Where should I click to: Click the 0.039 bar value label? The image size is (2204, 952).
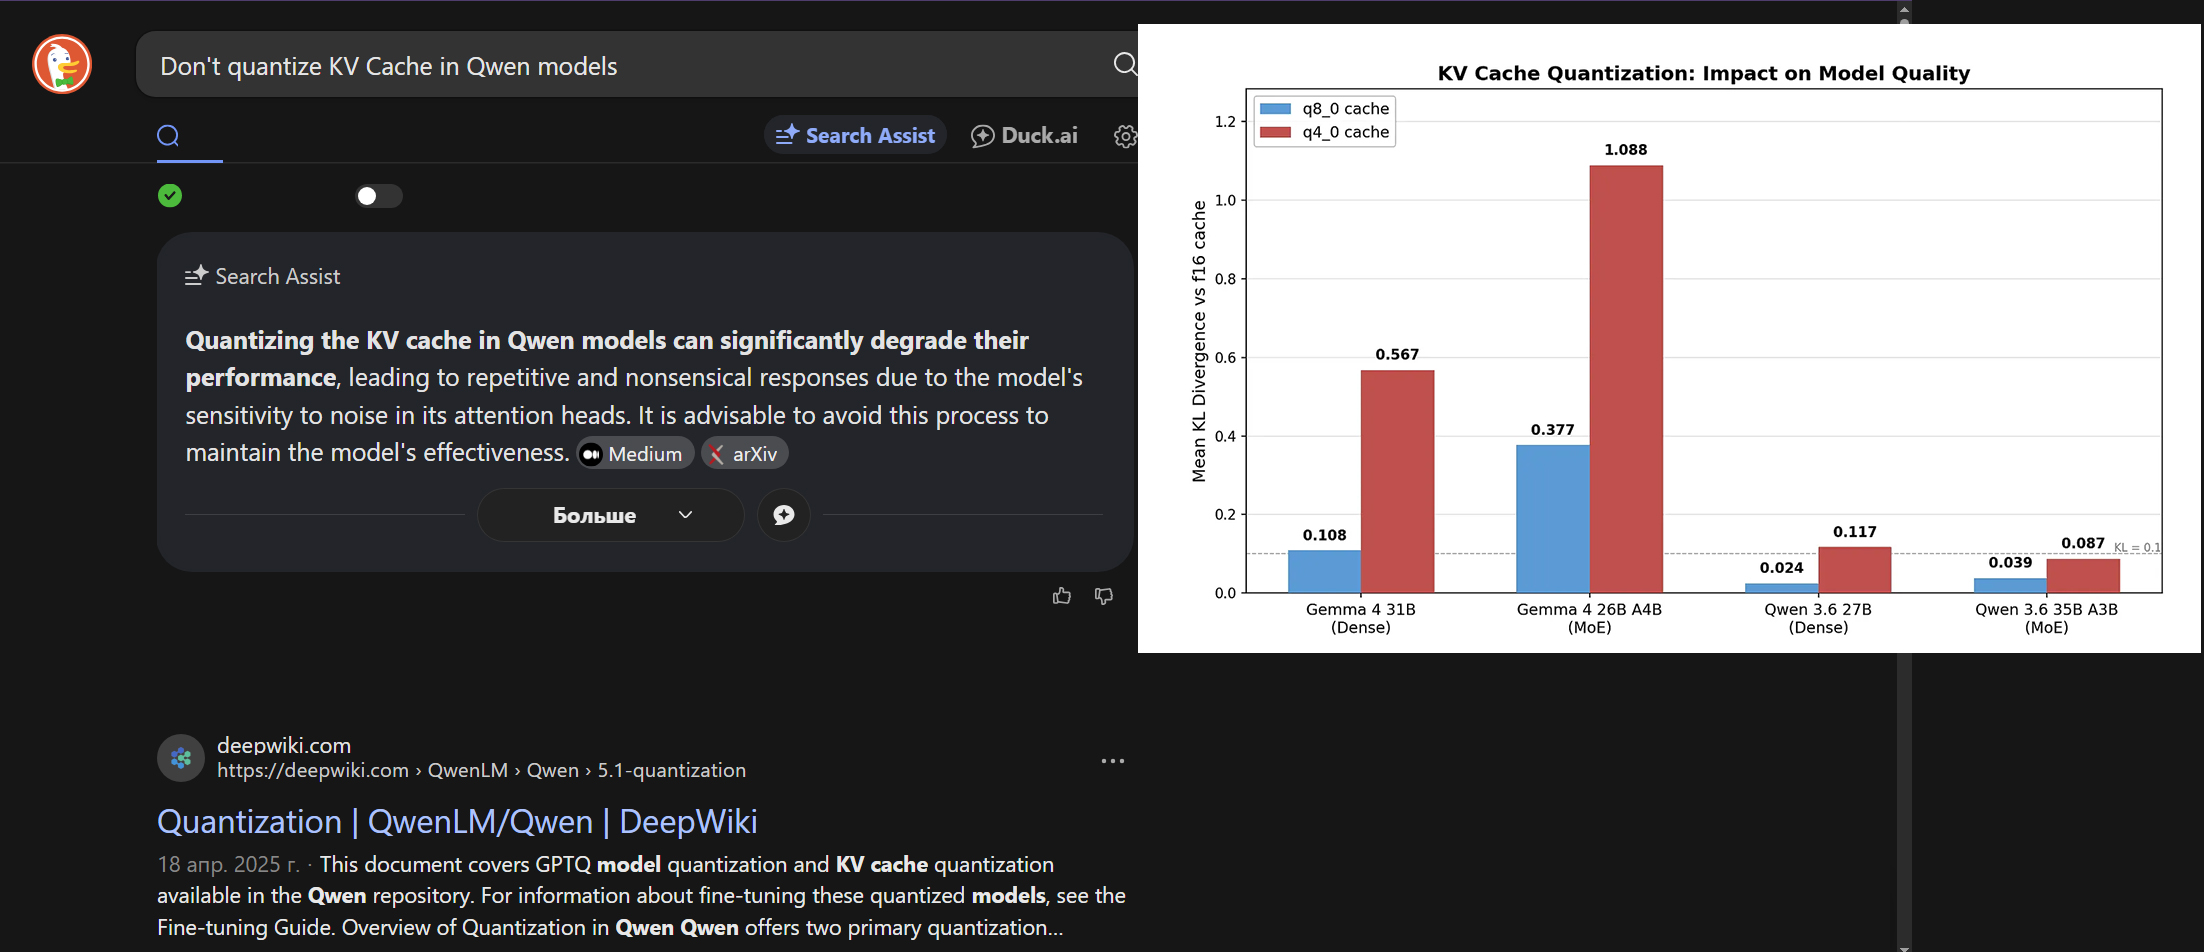(x=2010, y=562)
